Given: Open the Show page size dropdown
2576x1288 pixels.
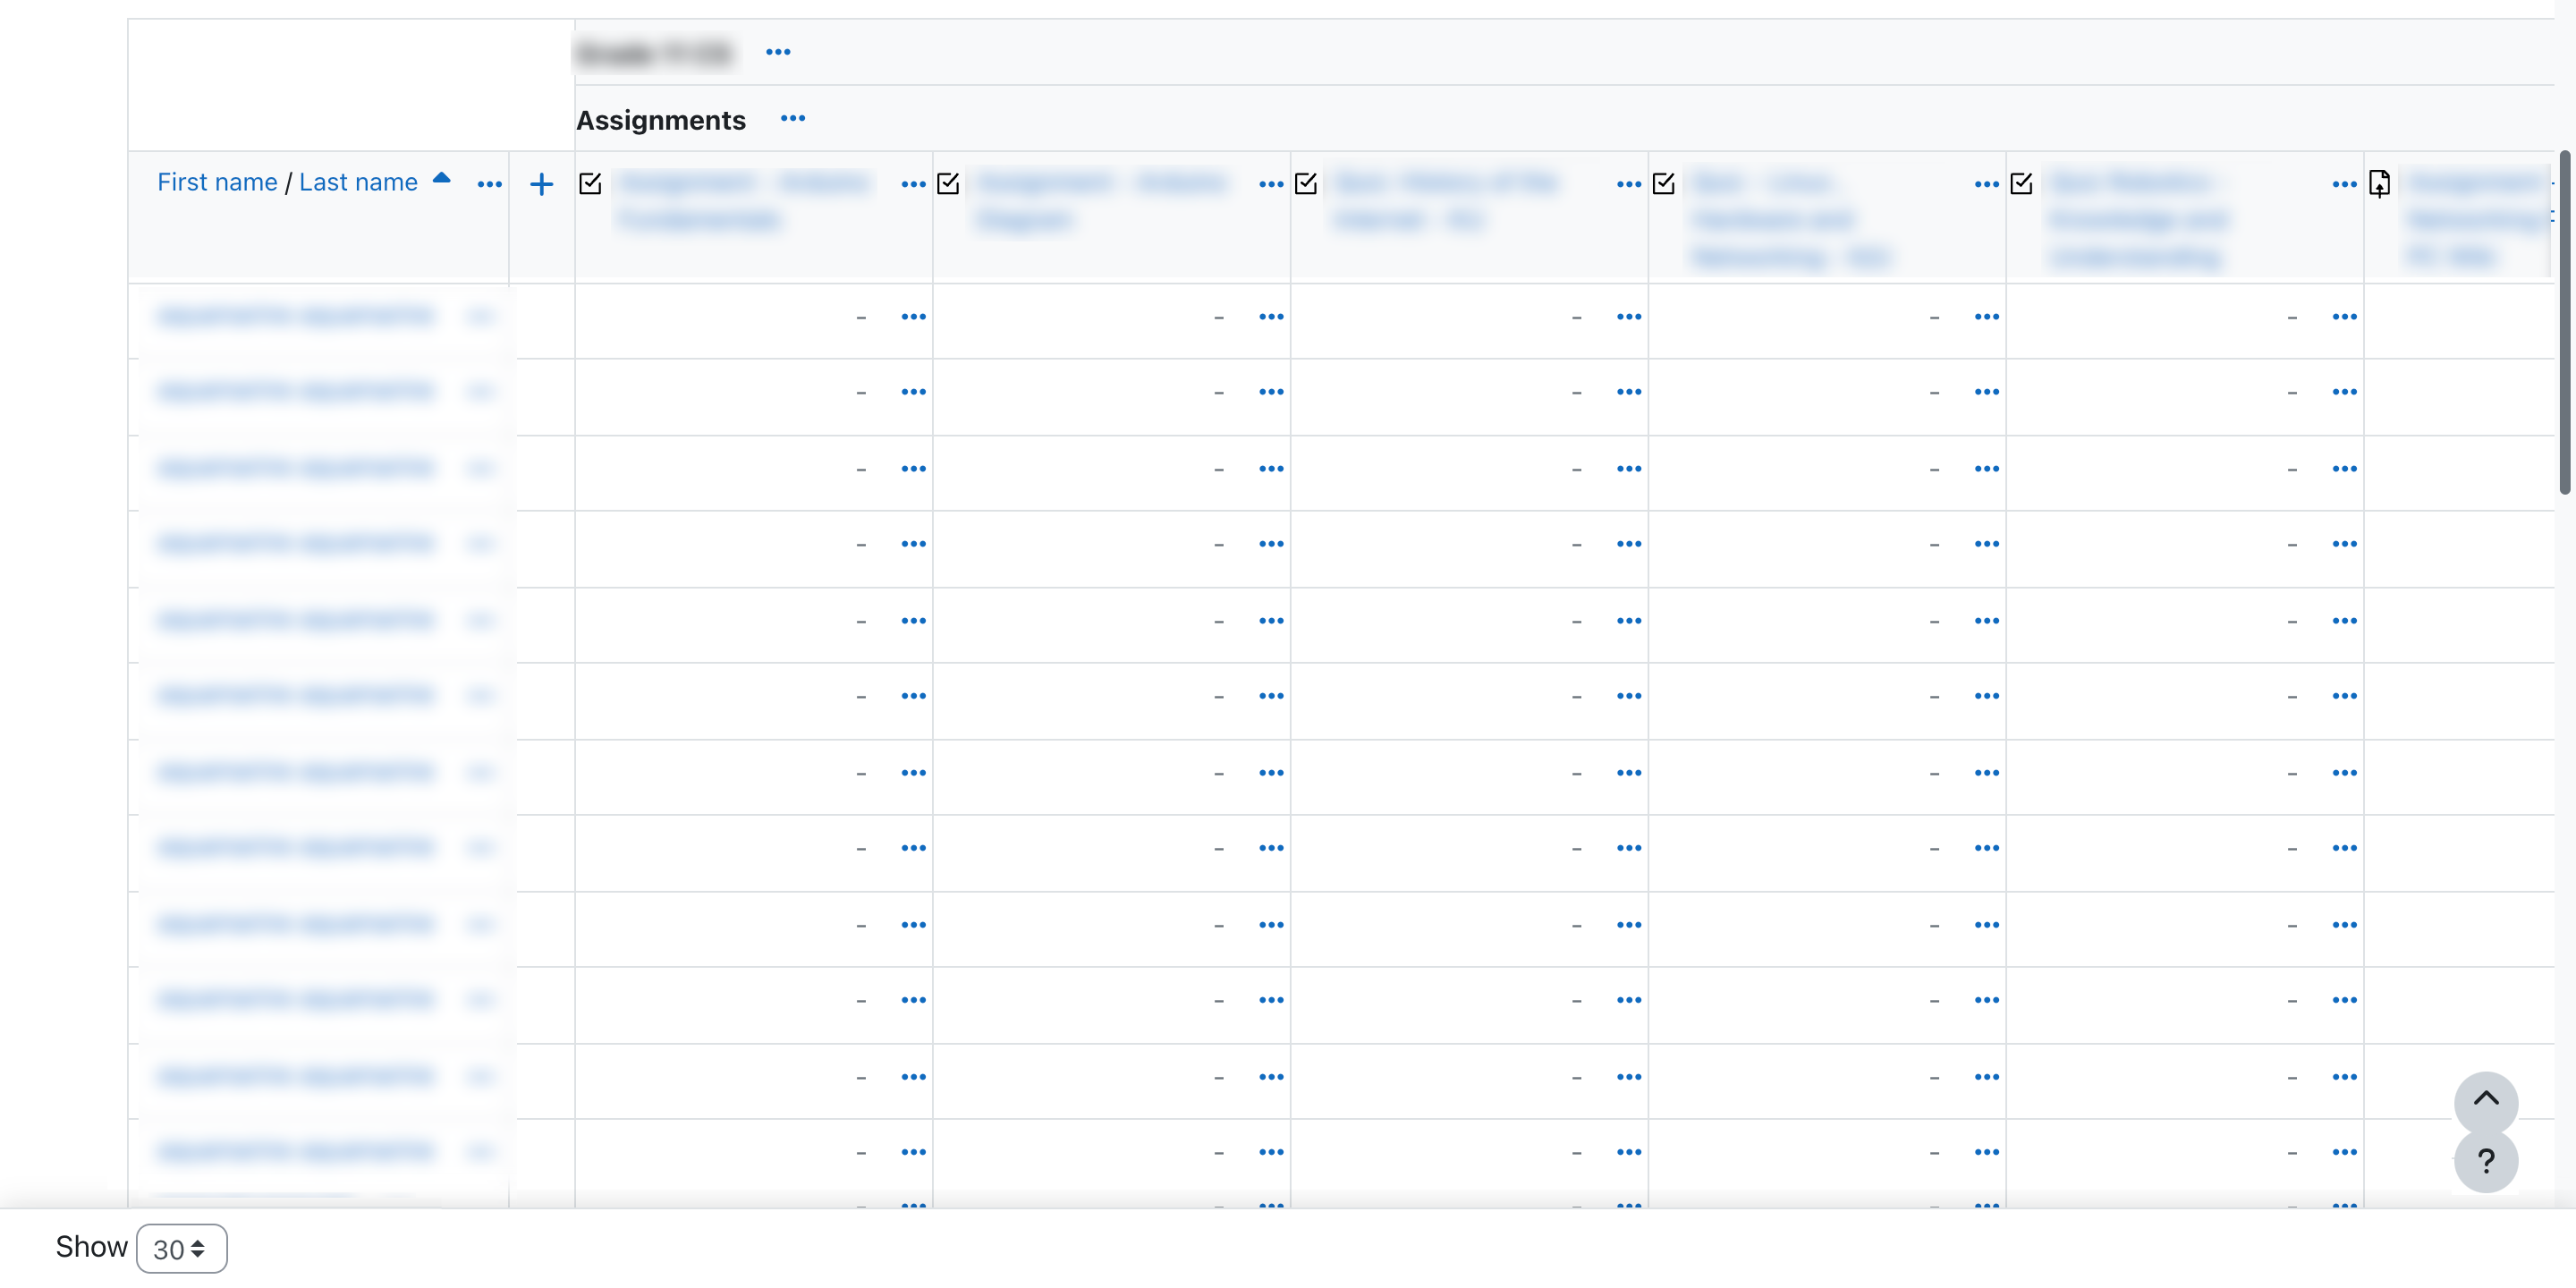Looking at the screenshot, I should pyautogui.click(x=181, y=1248).
